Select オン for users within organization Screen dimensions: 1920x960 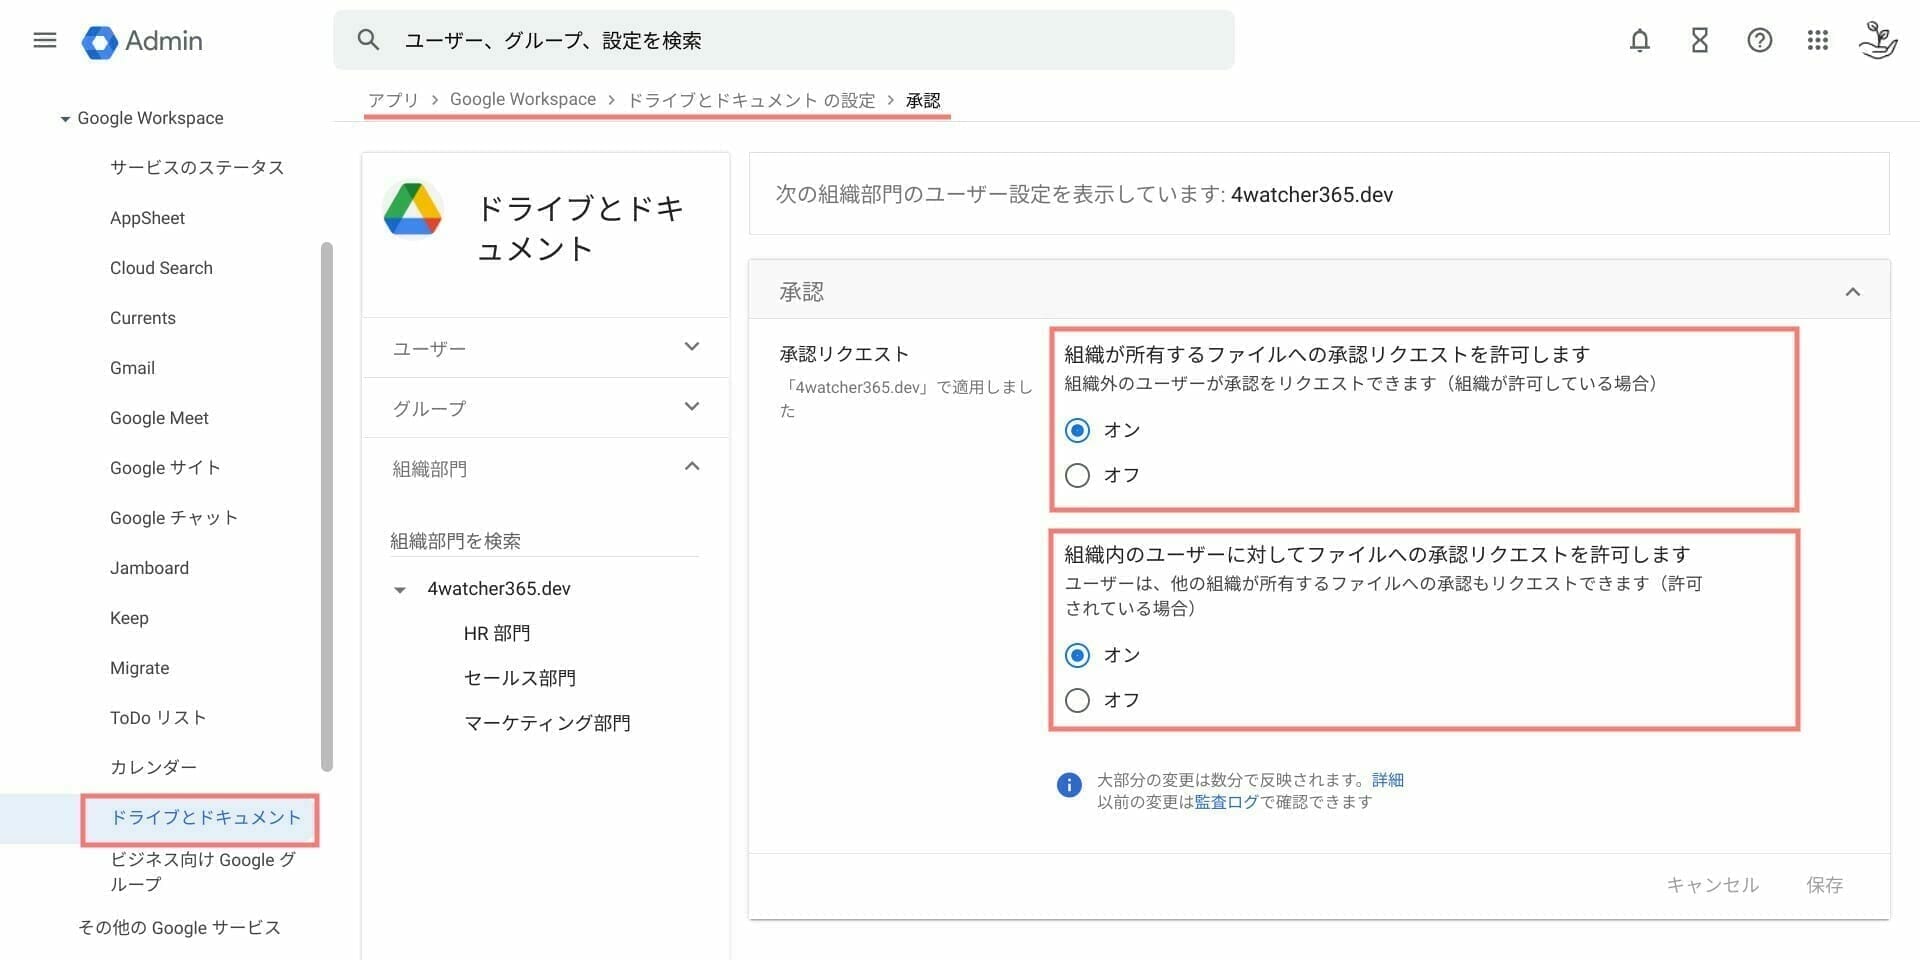pyautogui.click(x=1077, y=655)
